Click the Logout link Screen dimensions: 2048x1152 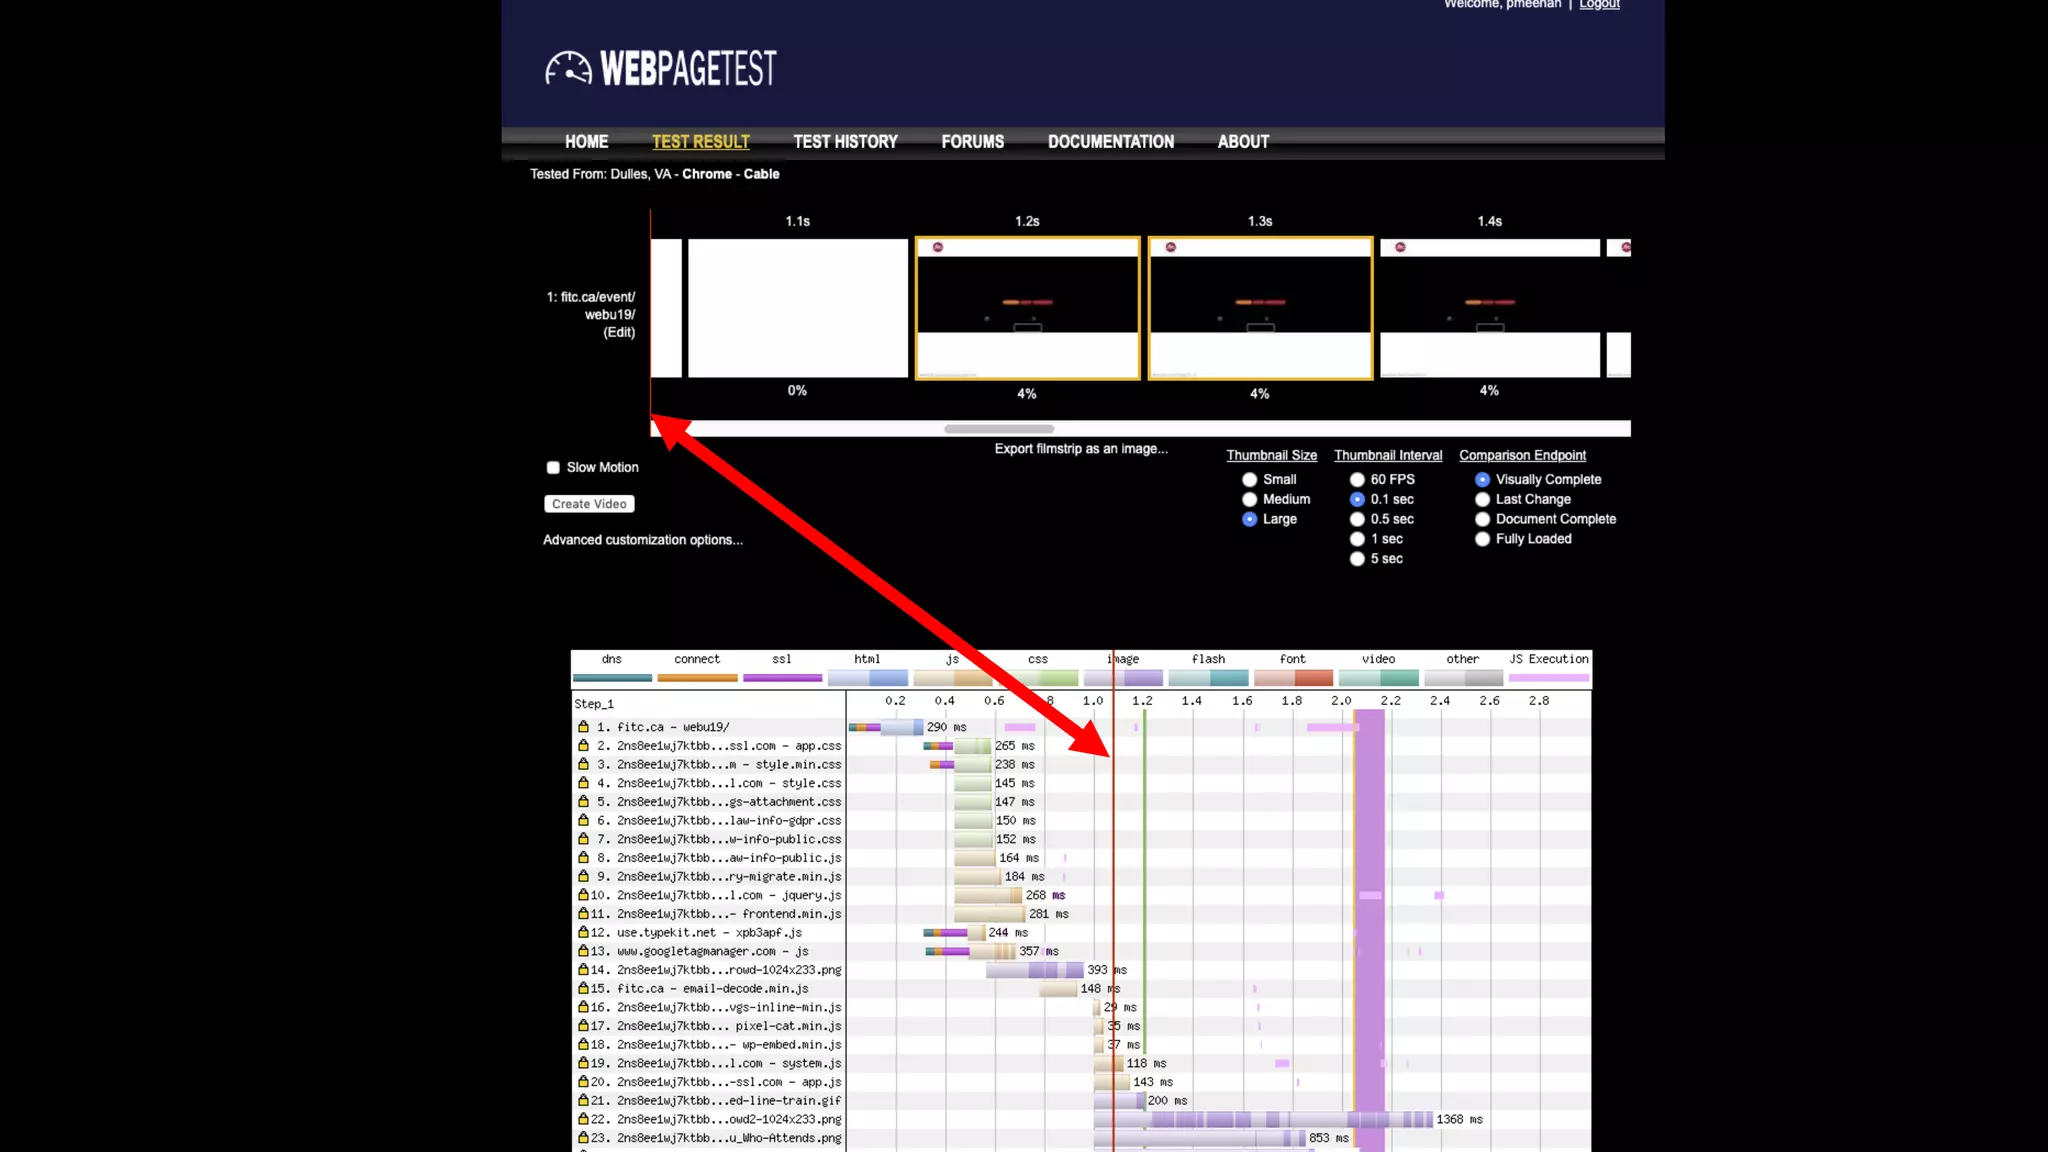(1599, 5)
